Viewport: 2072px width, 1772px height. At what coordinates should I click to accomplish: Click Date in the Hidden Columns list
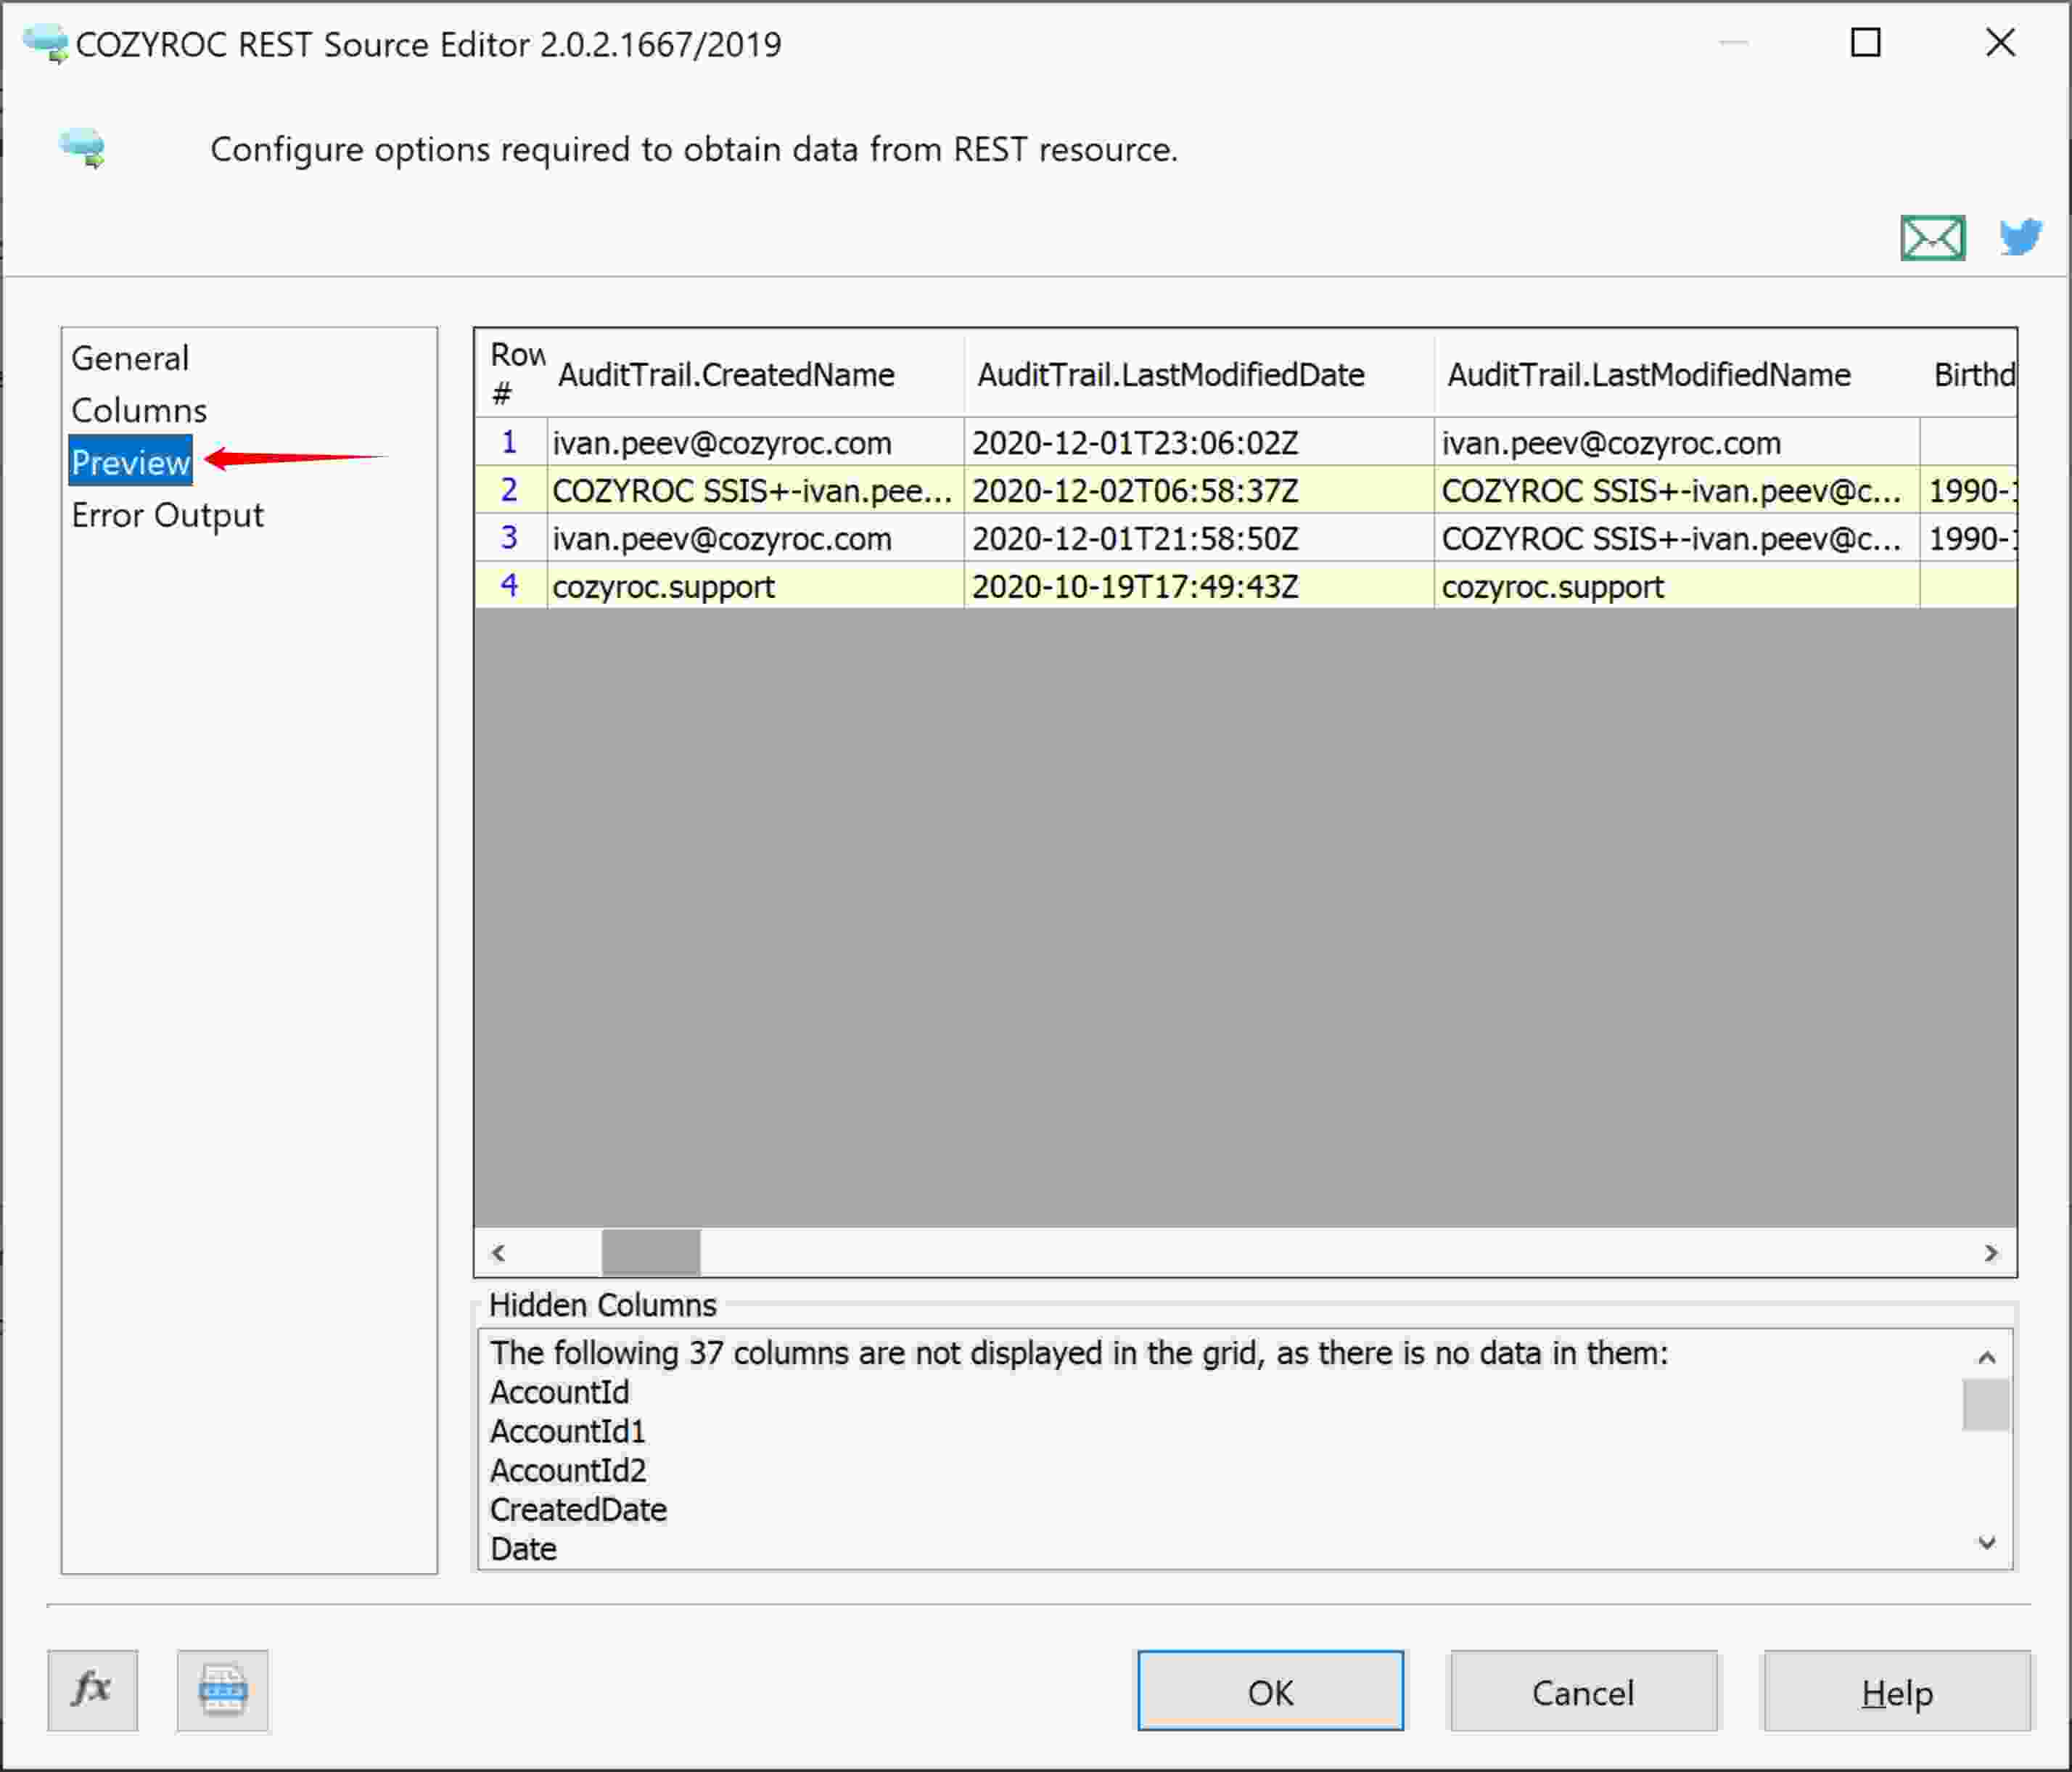pos(524,1548)
